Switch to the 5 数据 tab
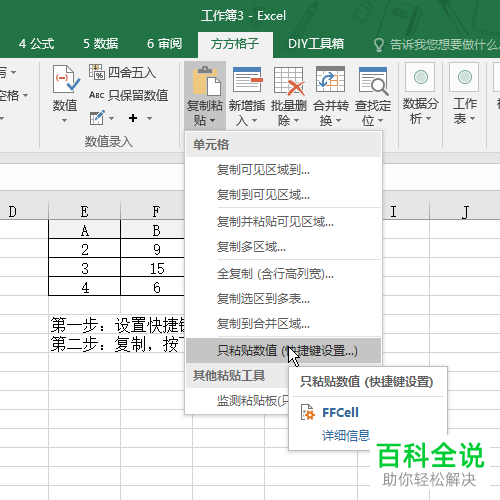 click(x=101, y=44)
